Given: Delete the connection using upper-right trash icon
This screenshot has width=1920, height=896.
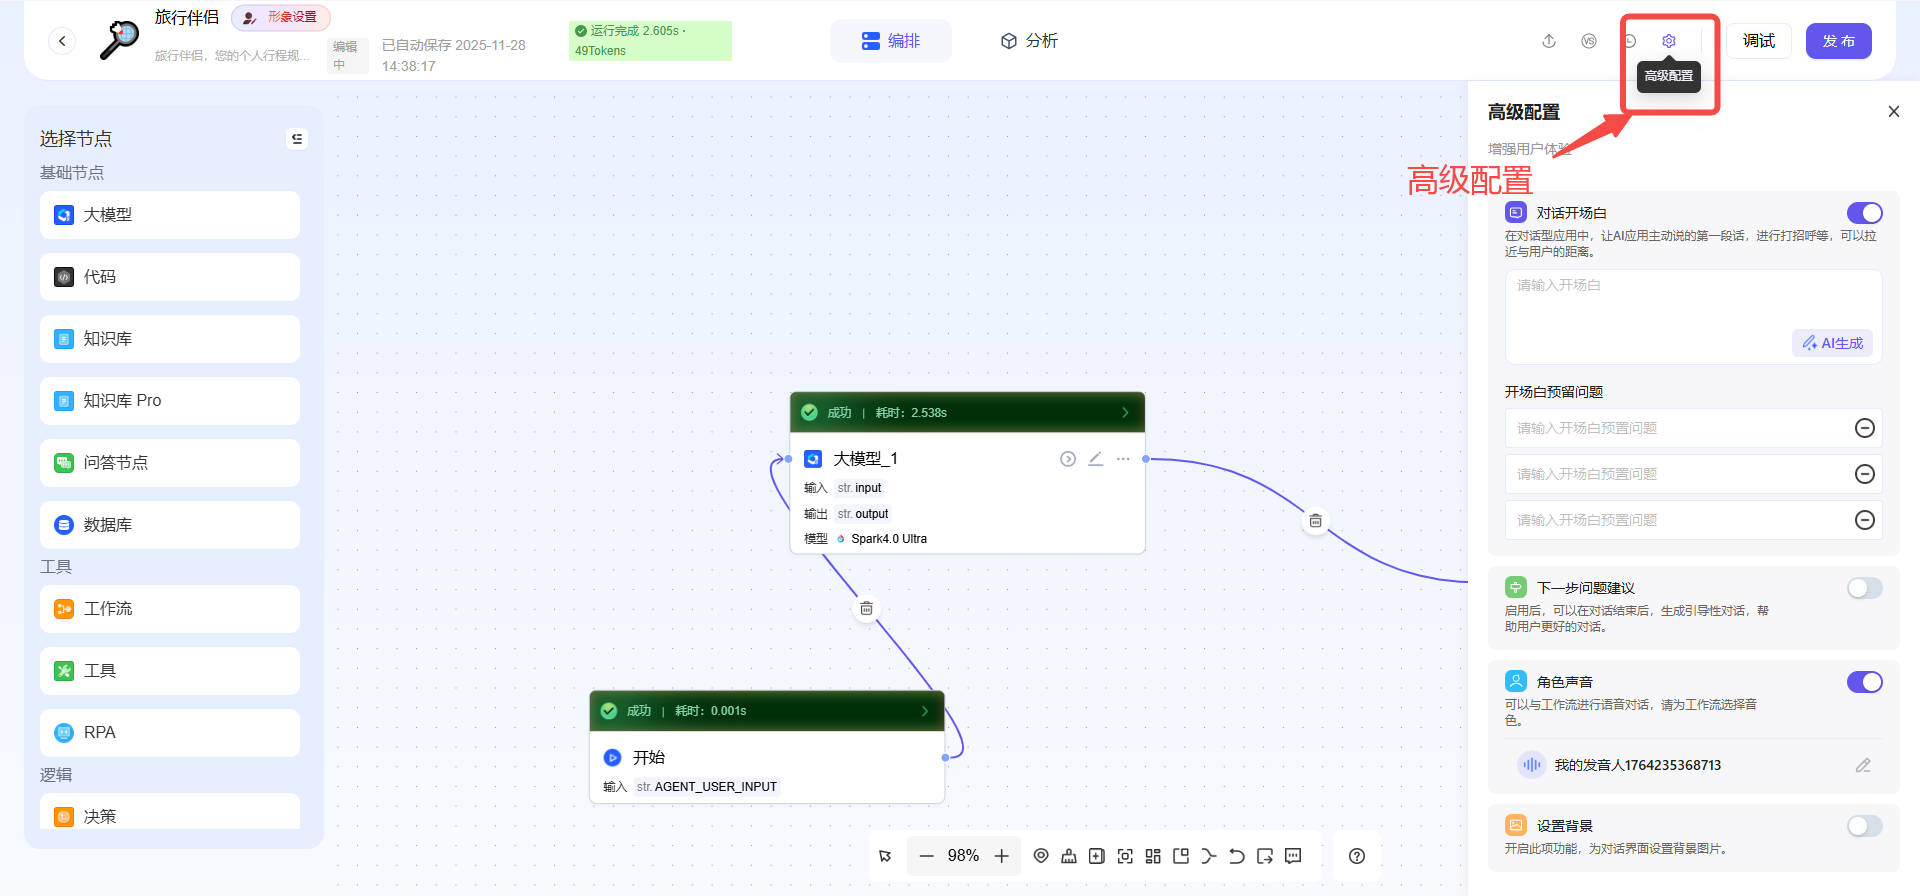Looking at the screenshot, I should pyautogui.click(x=1316, y=521).
